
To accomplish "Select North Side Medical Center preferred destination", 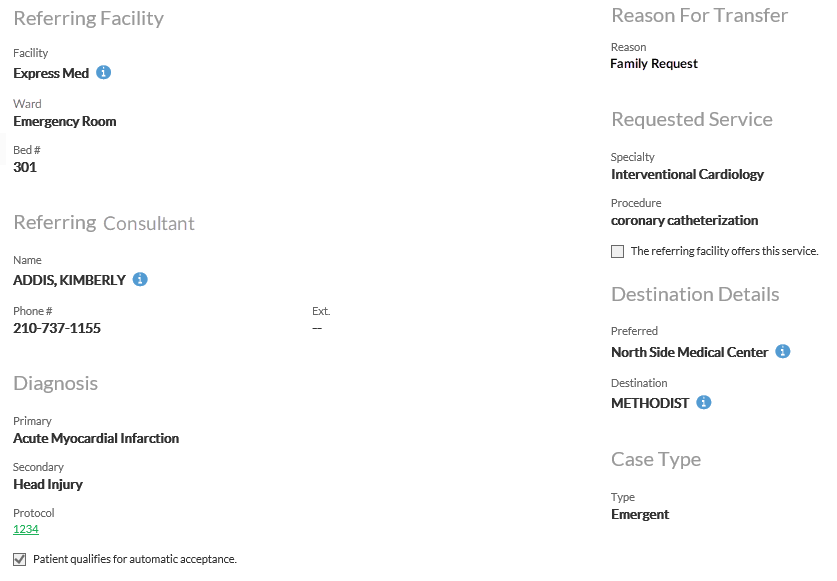I will (x=690, y=352).
